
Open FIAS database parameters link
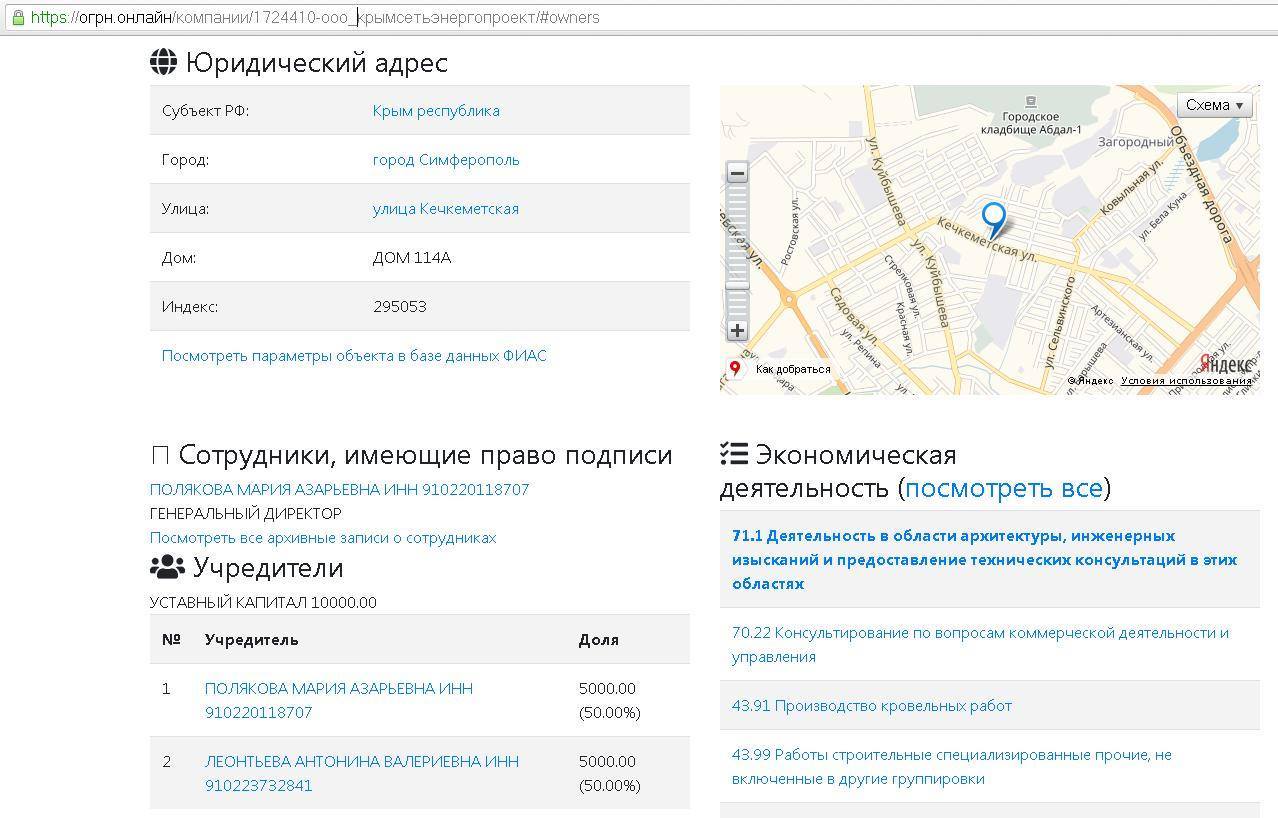point(354,356)
